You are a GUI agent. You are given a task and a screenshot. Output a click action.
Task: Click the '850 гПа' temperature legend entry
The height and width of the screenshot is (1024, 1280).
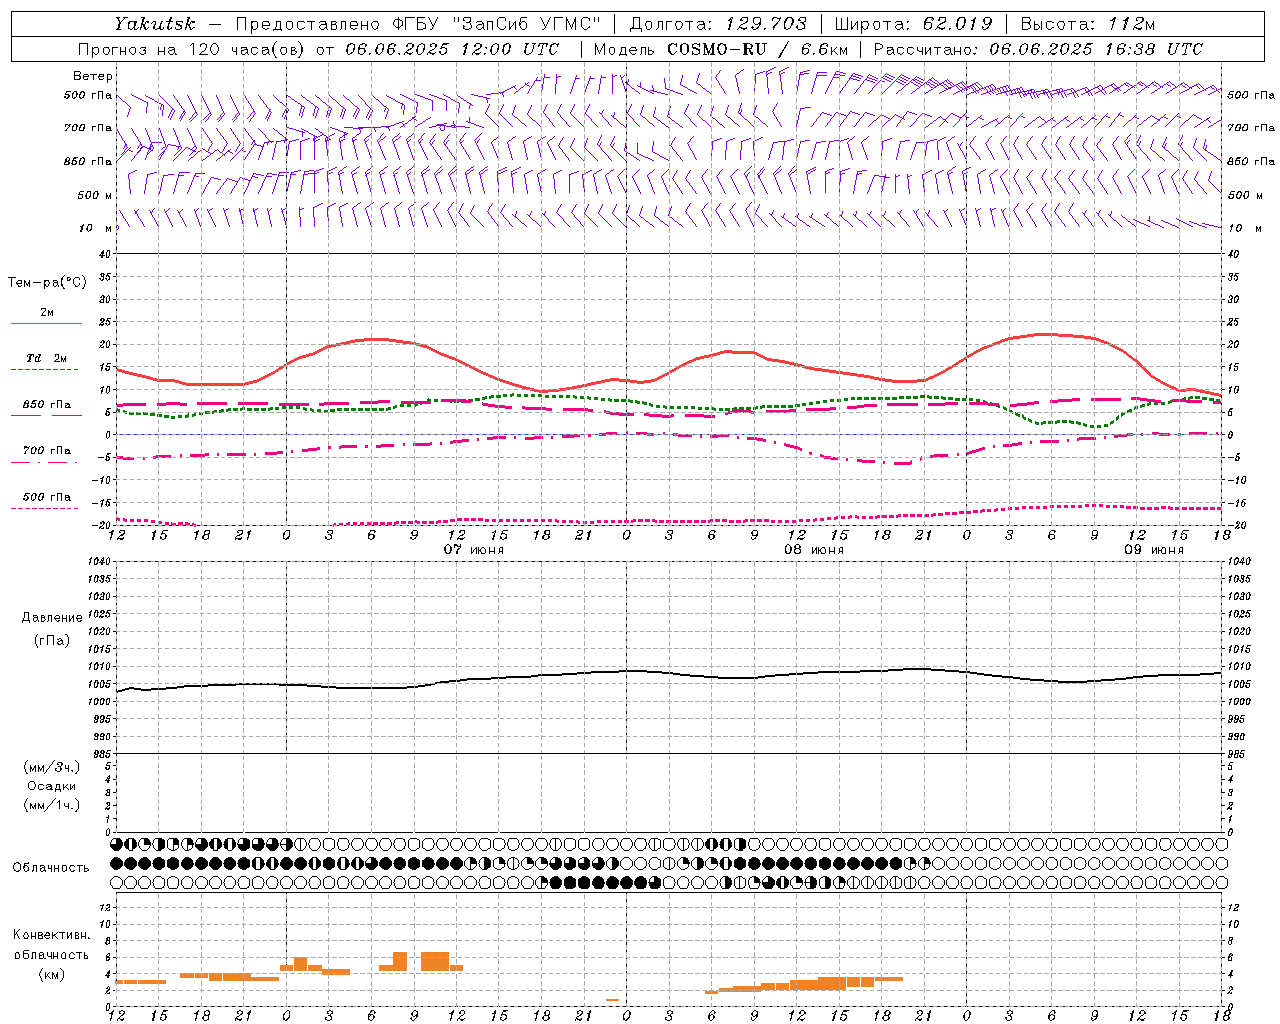[x=46, y=405]
